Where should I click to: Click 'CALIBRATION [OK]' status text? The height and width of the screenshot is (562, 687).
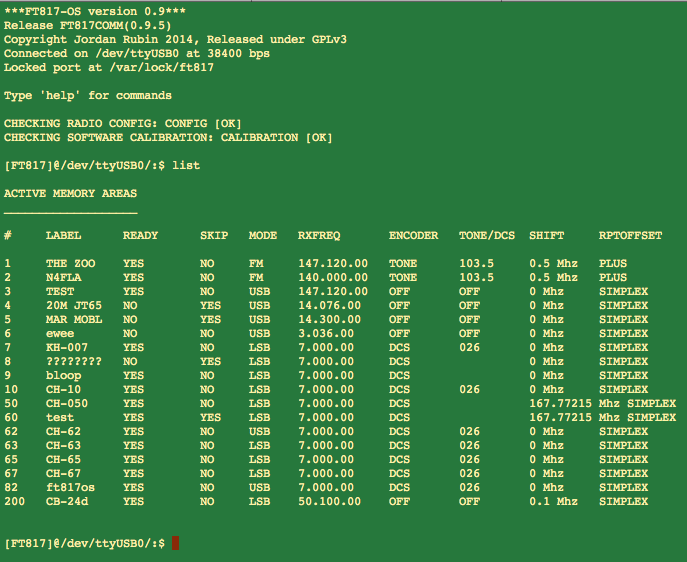tap(276, 138)
